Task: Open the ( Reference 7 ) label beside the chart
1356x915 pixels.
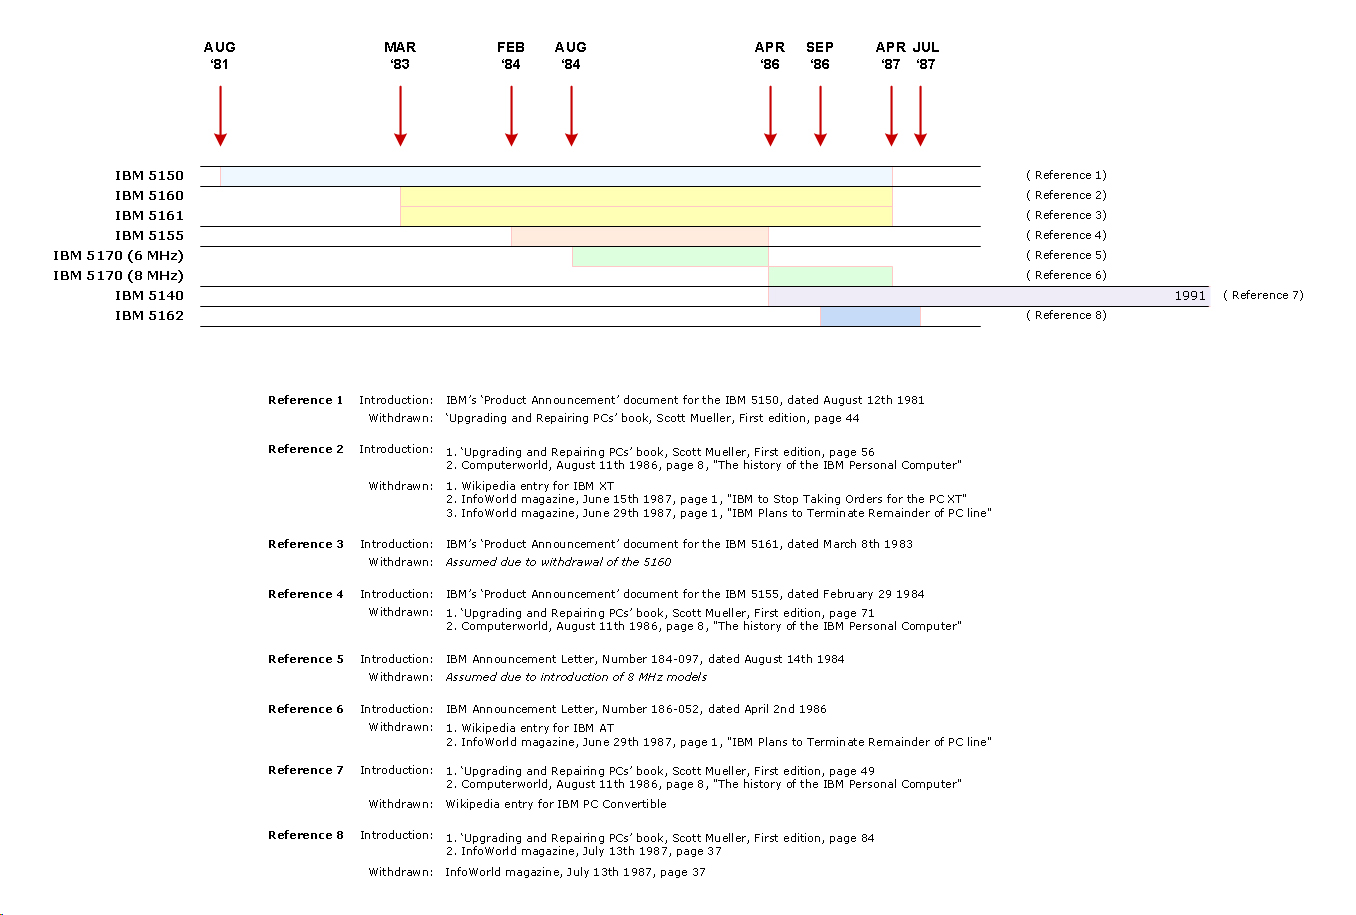Action: coord(1263,295)
